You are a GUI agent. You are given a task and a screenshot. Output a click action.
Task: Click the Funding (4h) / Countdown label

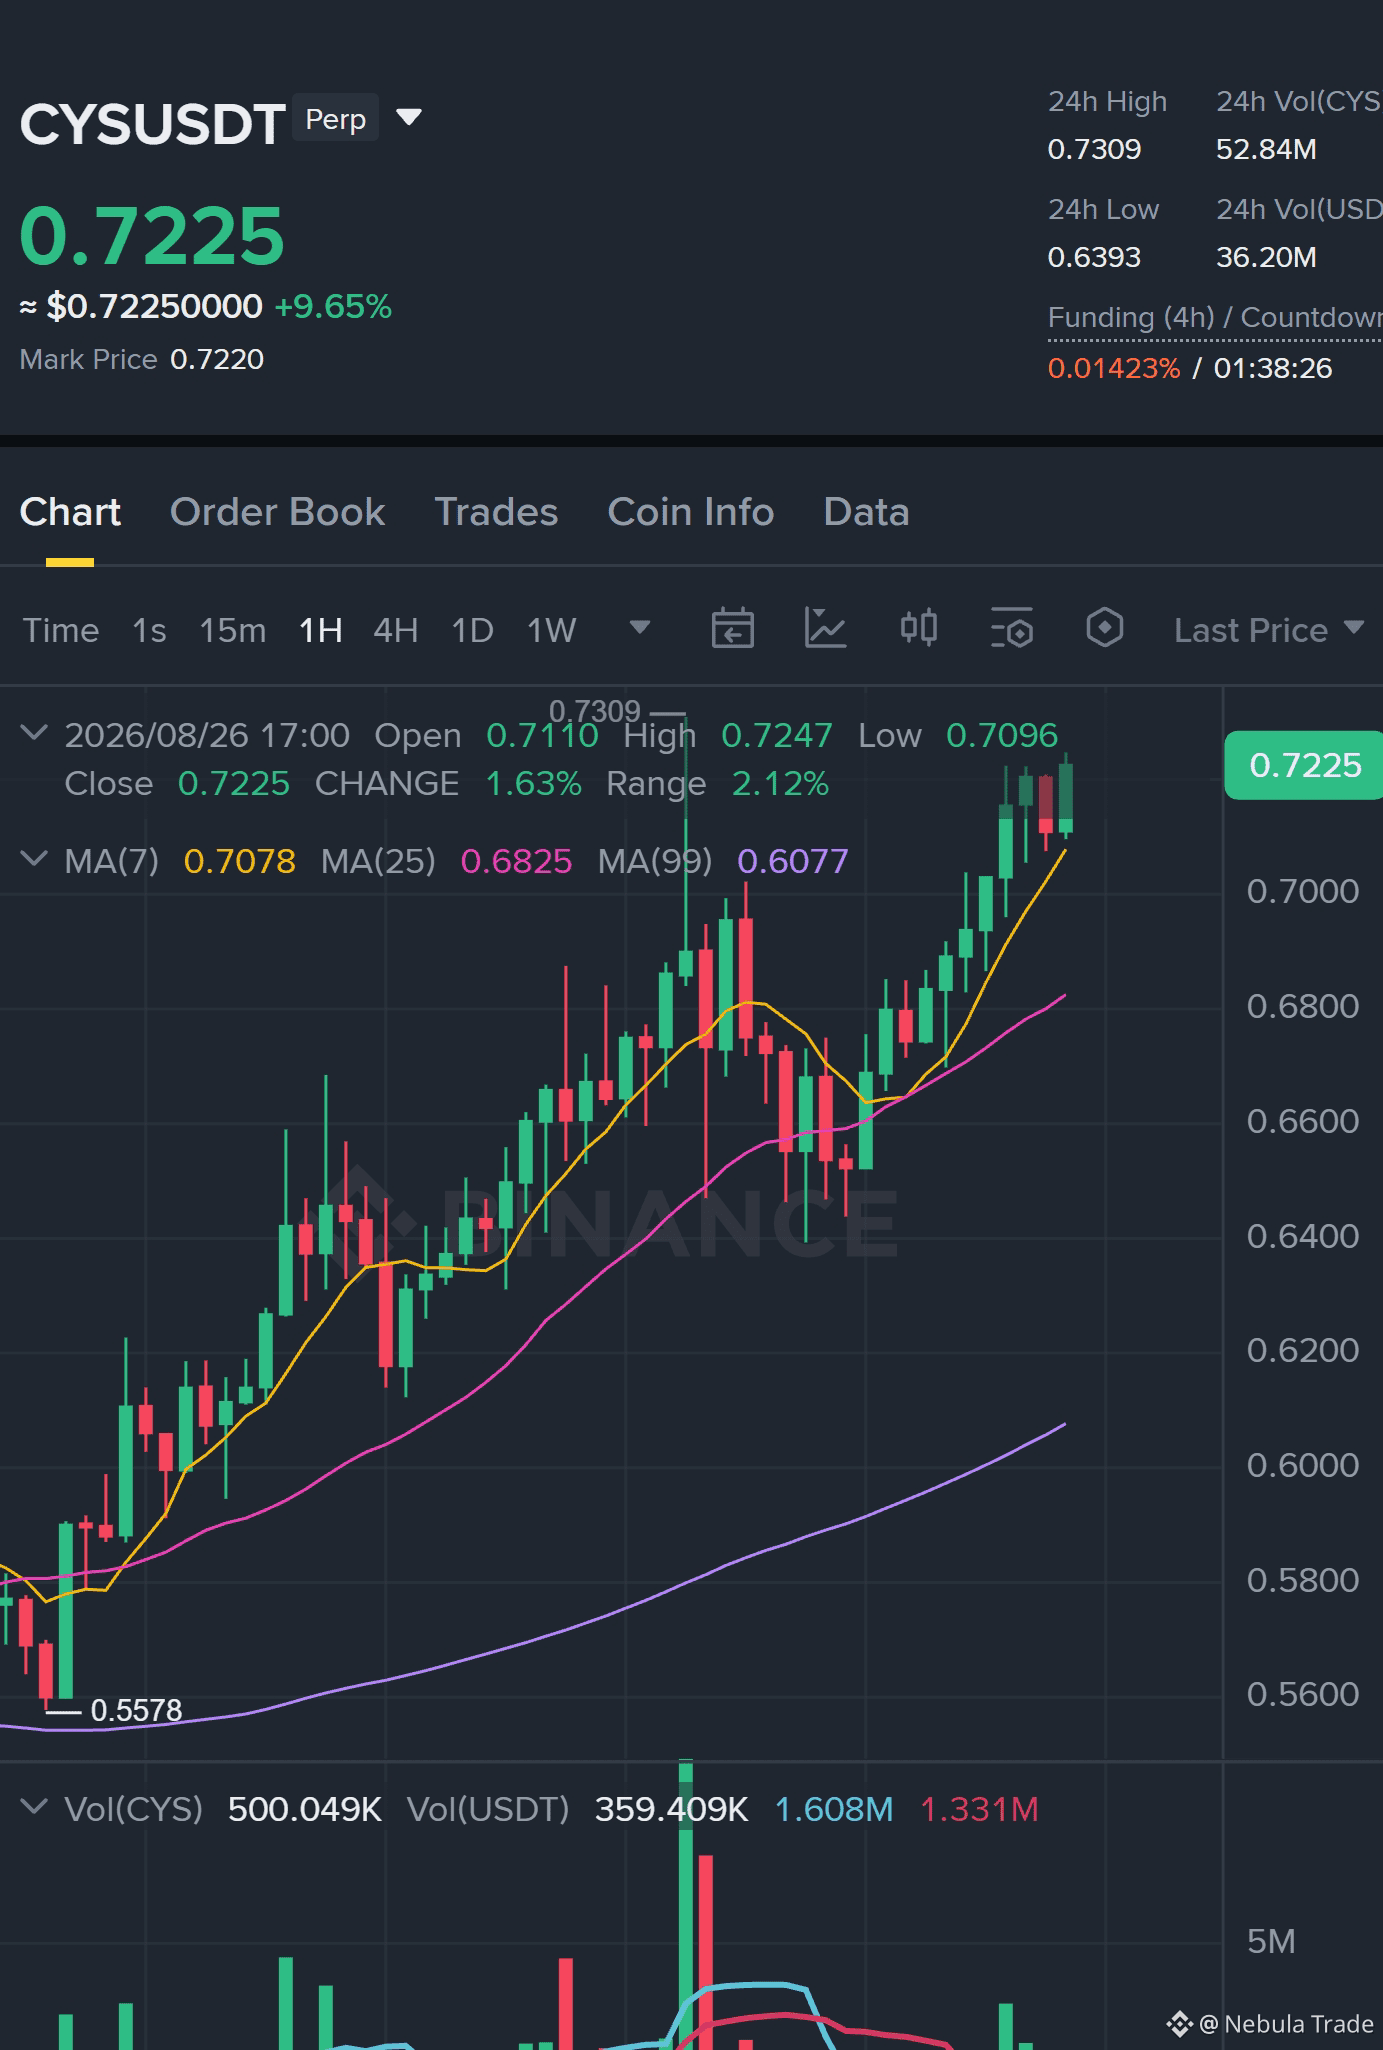(1215, 317)
